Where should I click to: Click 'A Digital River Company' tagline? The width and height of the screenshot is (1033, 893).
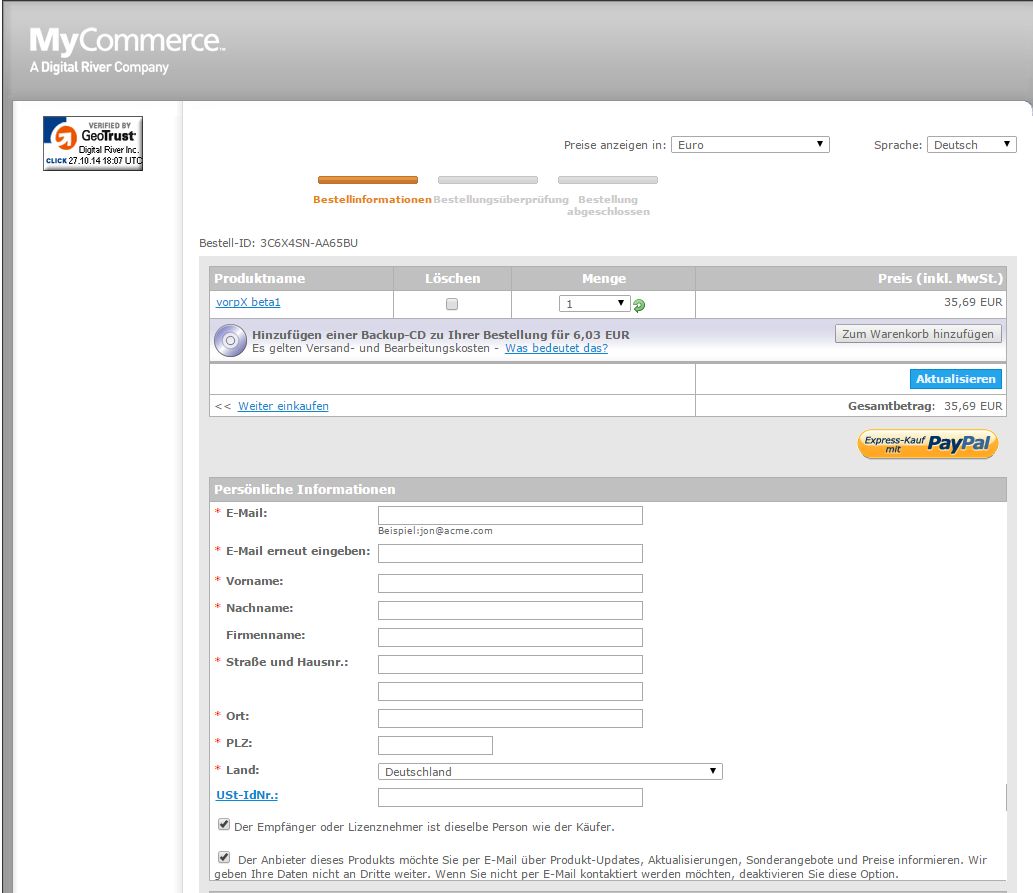click(99, 67)
